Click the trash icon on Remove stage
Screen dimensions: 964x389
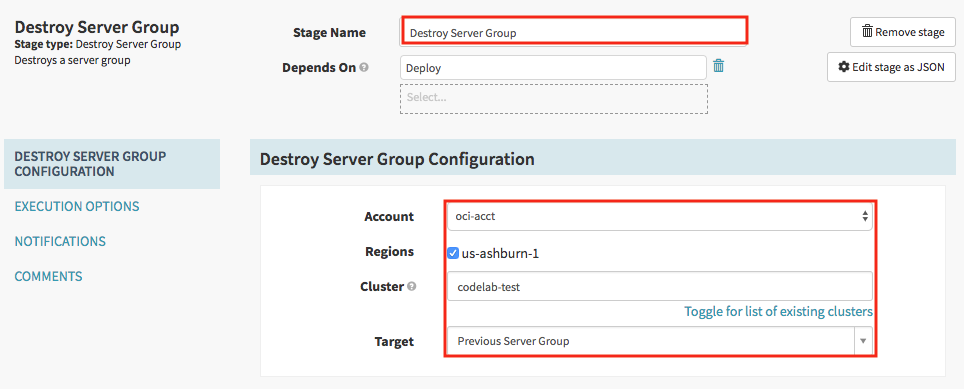[867, 32]
